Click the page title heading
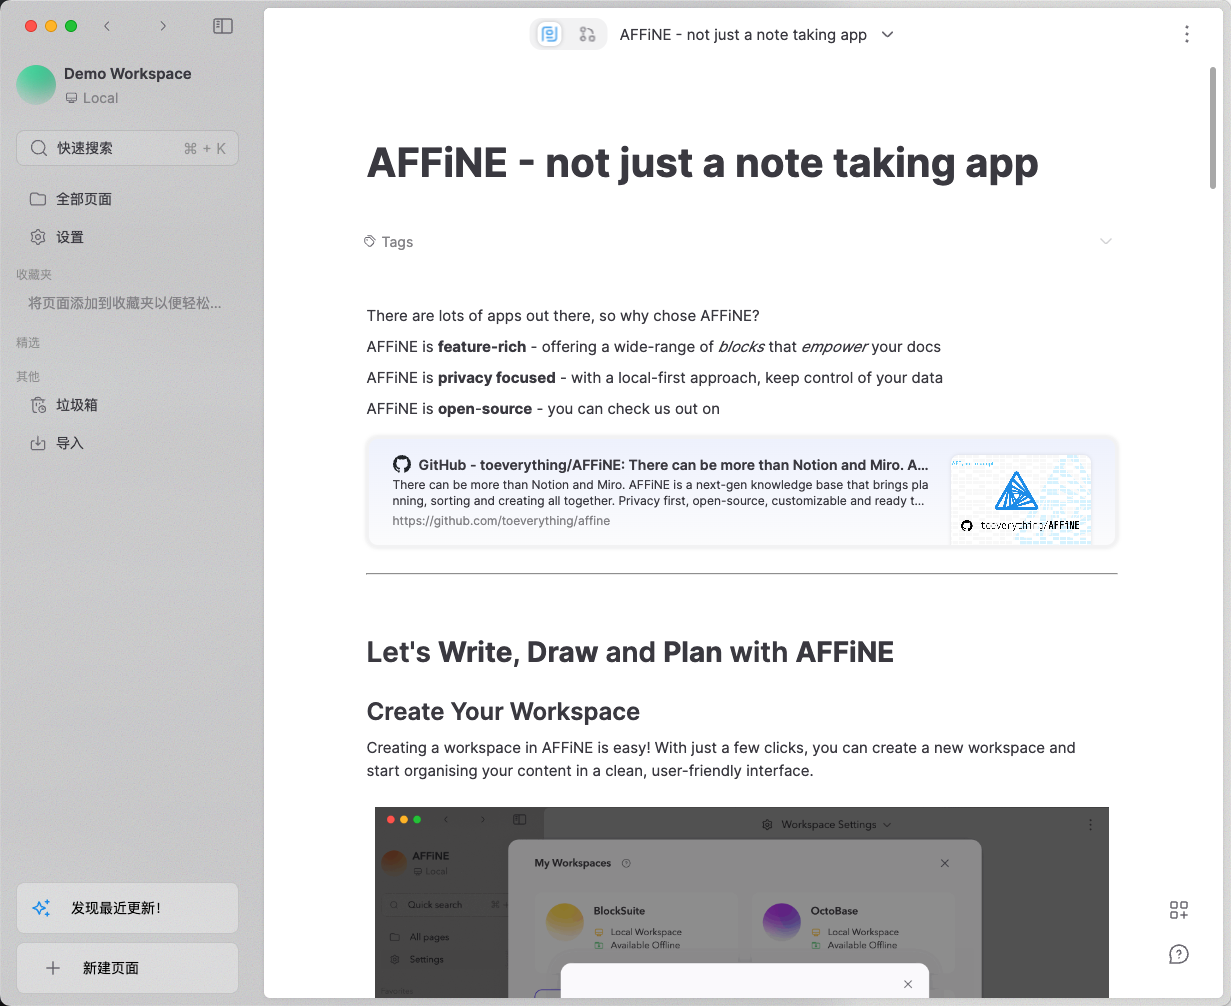 tap(702, 162)
